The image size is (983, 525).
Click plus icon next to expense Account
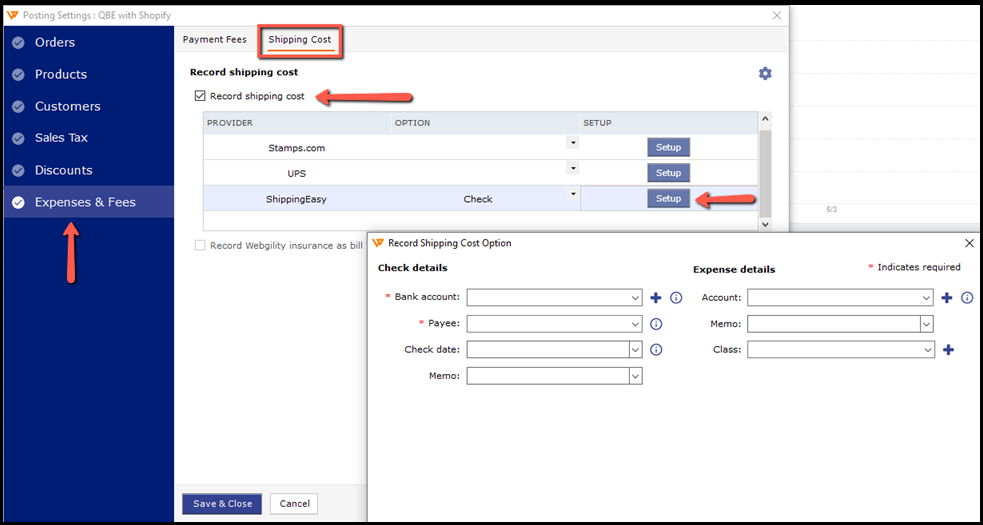947,298
